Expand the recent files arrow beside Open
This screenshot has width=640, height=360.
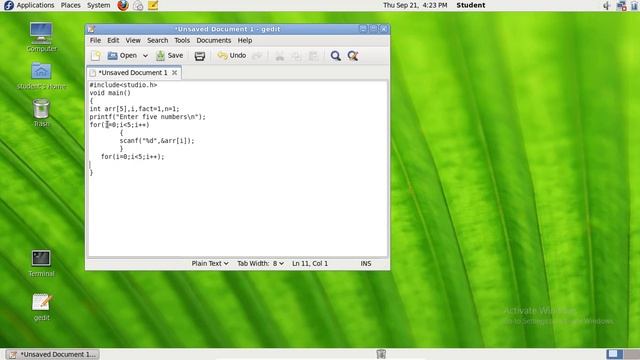145,56
